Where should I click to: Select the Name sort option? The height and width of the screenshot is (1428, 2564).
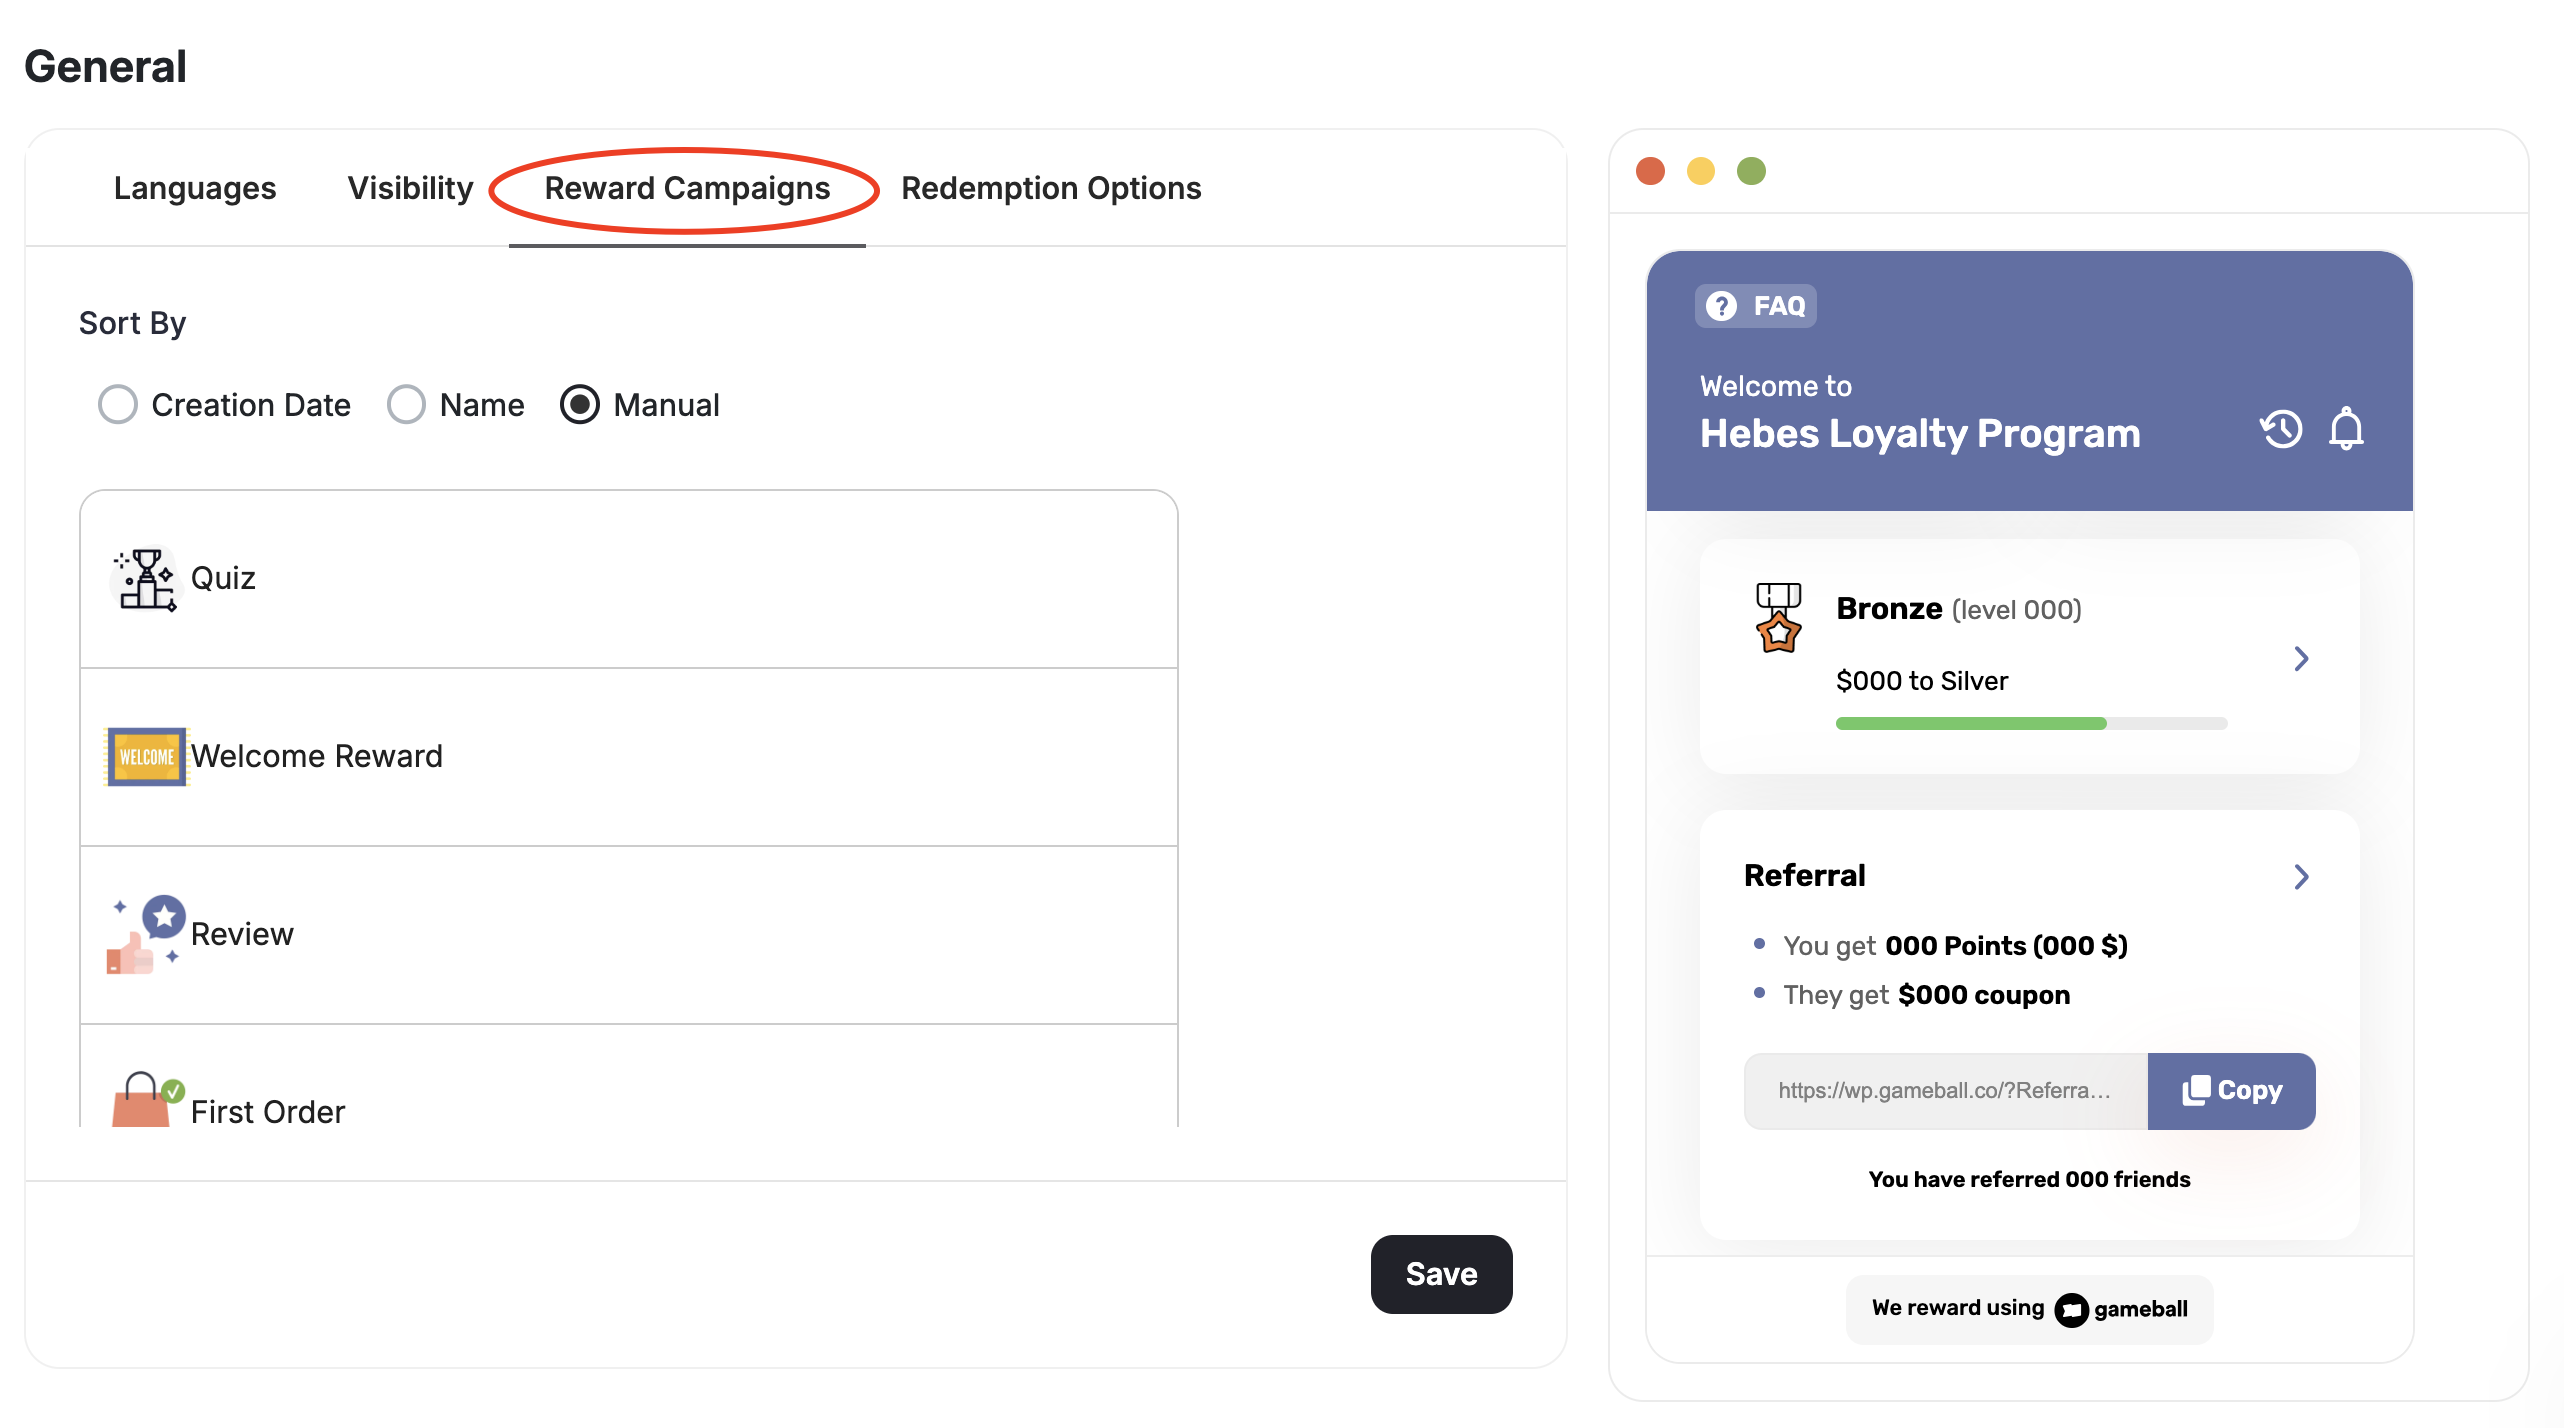click(406, 404)
